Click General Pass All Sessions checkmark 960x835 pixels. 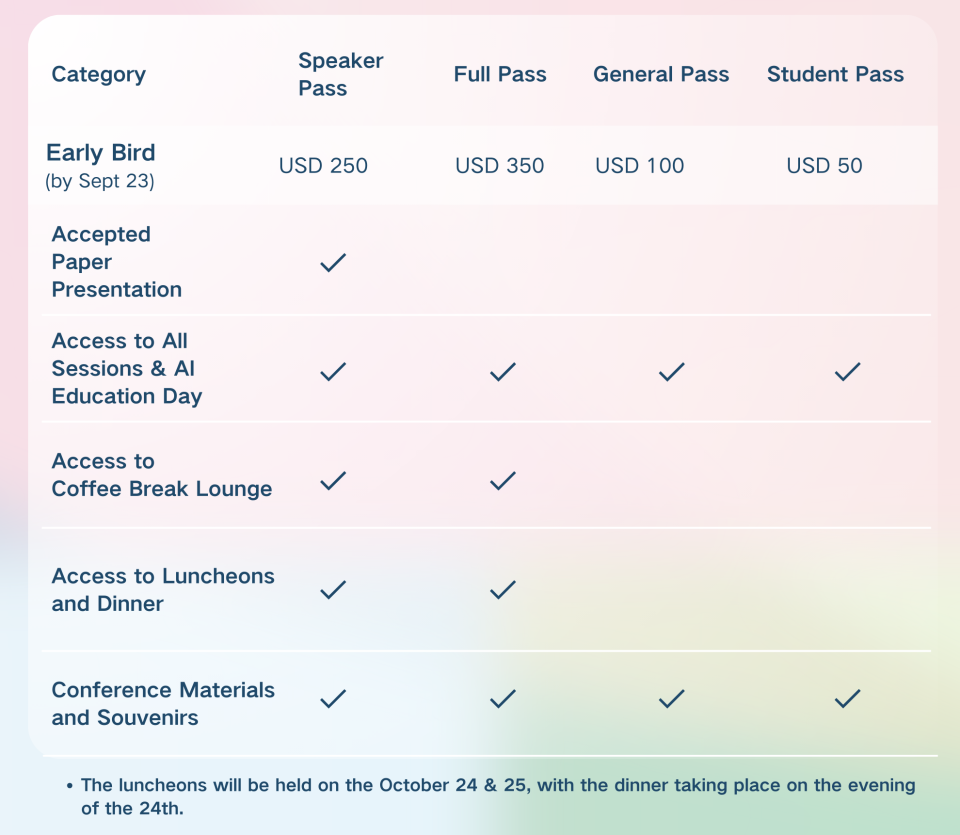pyautogui.click(x=672, y=372)
